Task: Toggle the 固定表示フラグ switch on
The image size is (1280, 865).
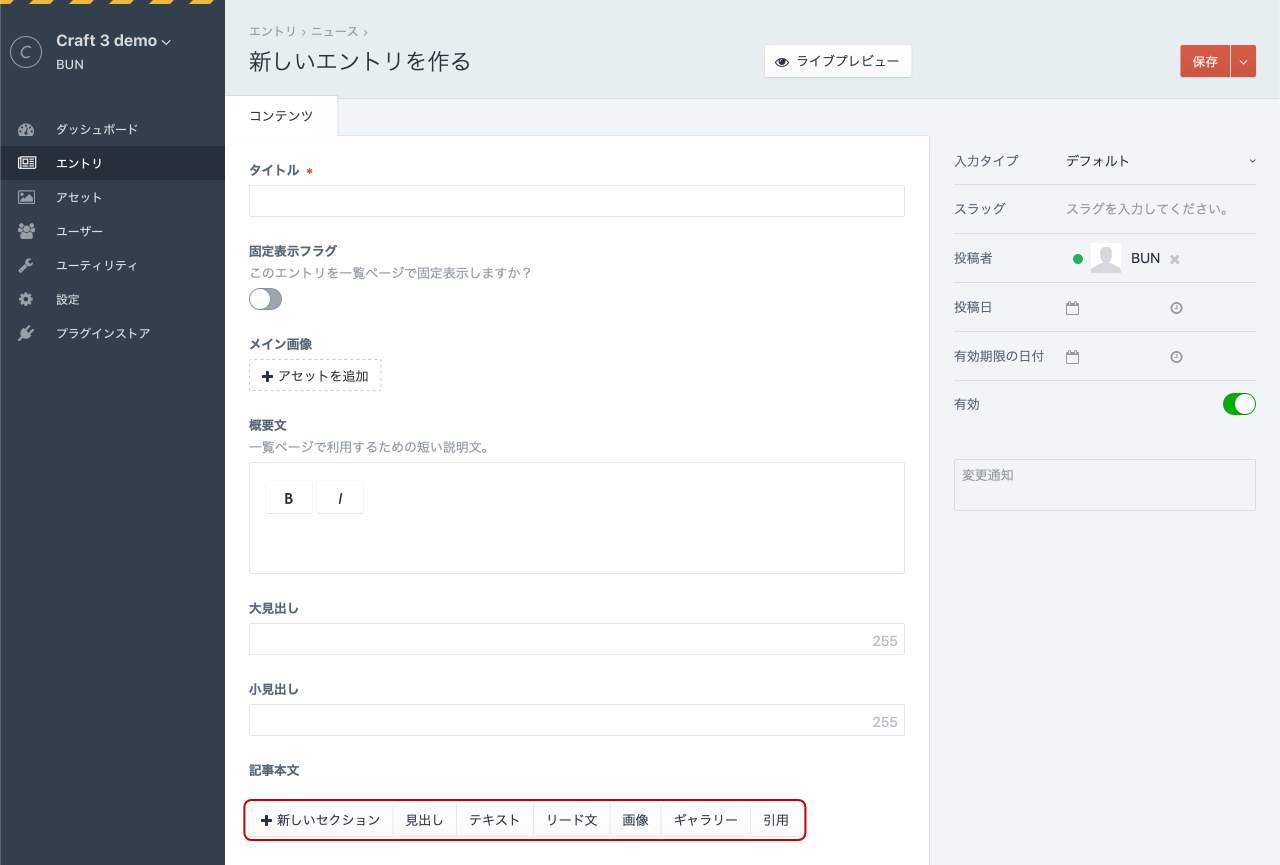Action: (265, 299)
